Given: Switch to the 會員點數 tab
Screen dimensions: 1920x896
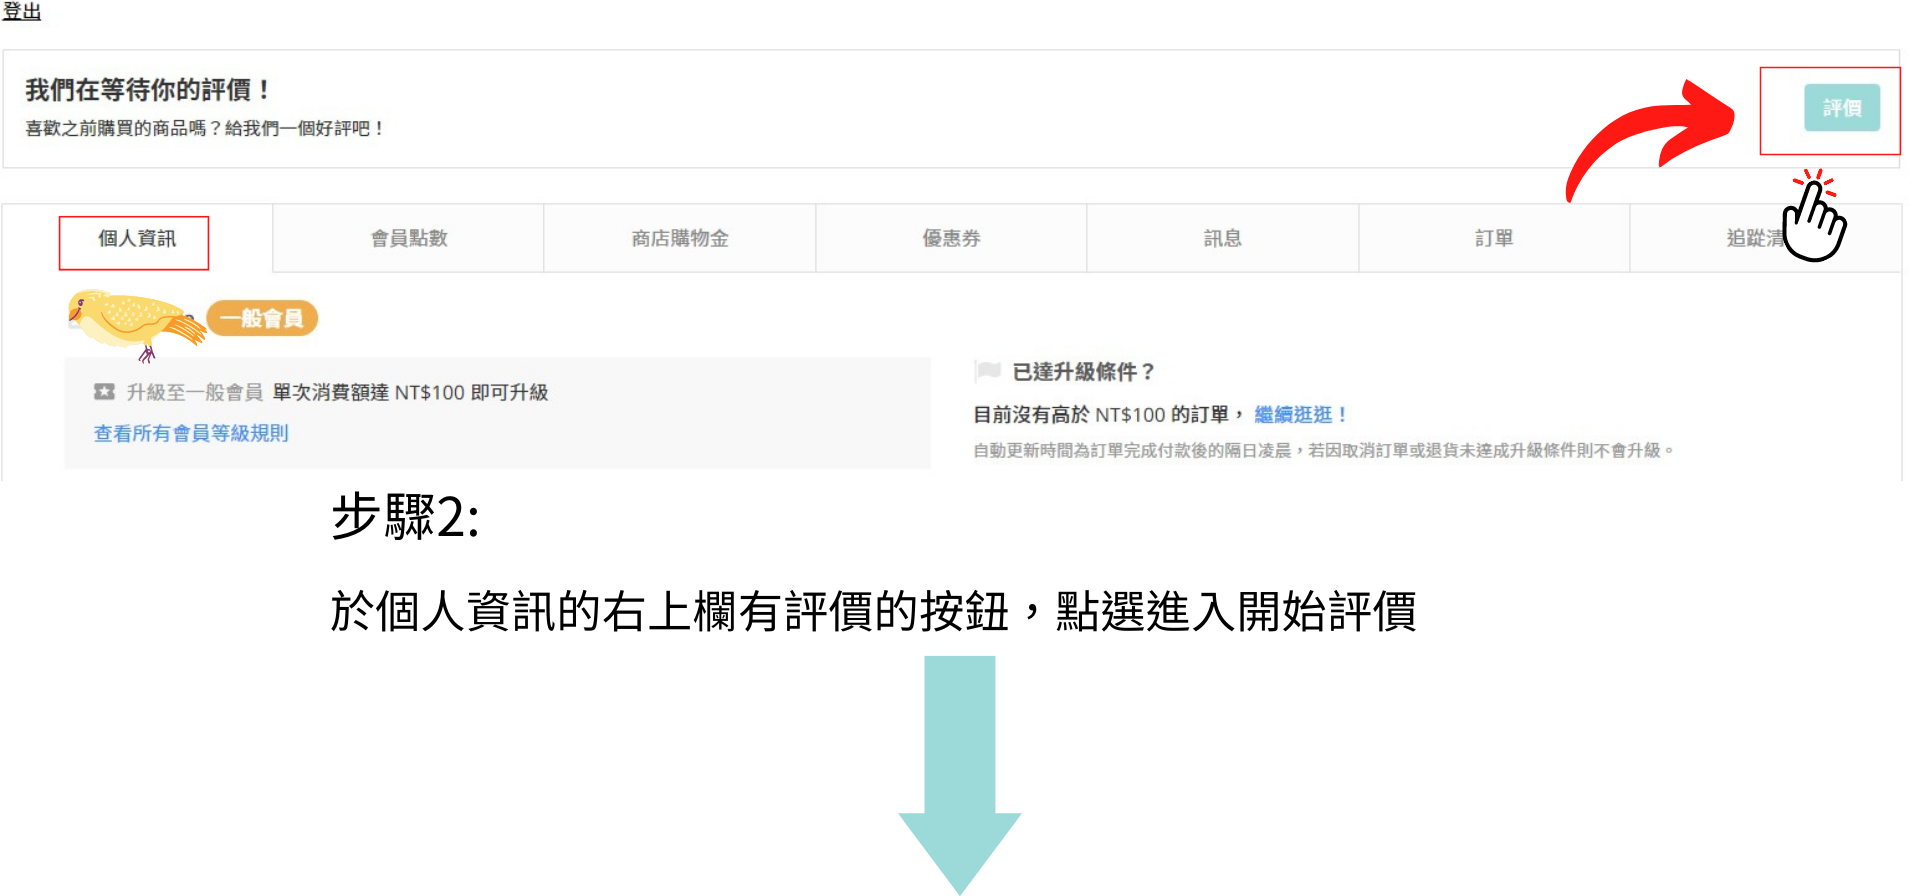Looking at the screenshot, I should coord(409,239).
